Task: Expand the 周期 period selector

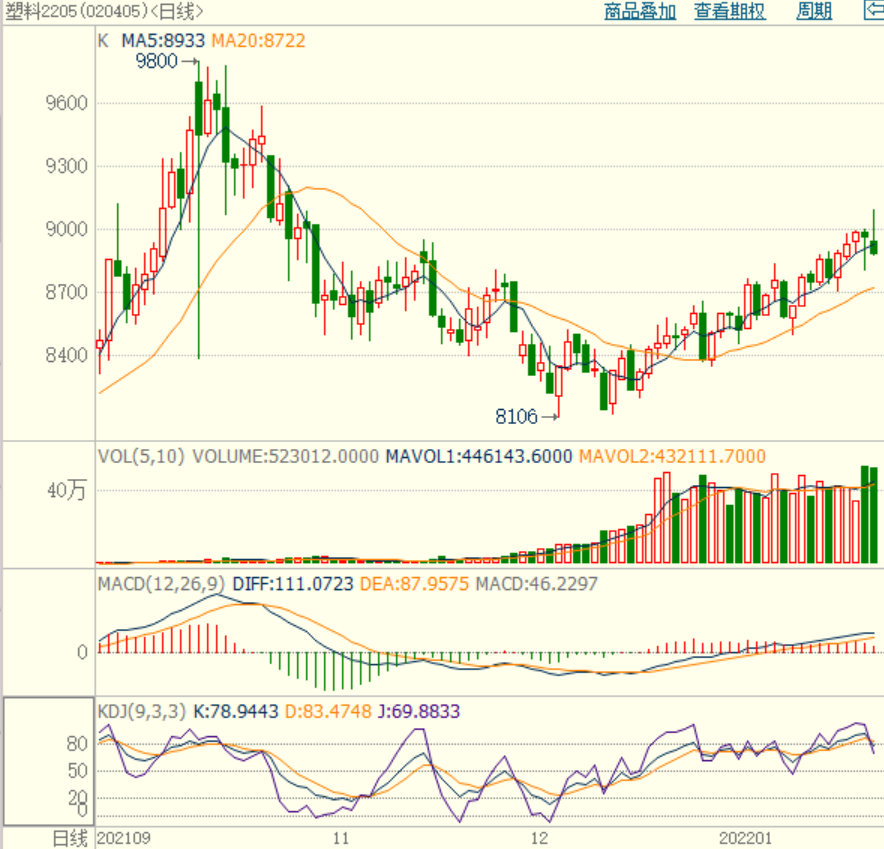Action: click(x=813, y=12)
